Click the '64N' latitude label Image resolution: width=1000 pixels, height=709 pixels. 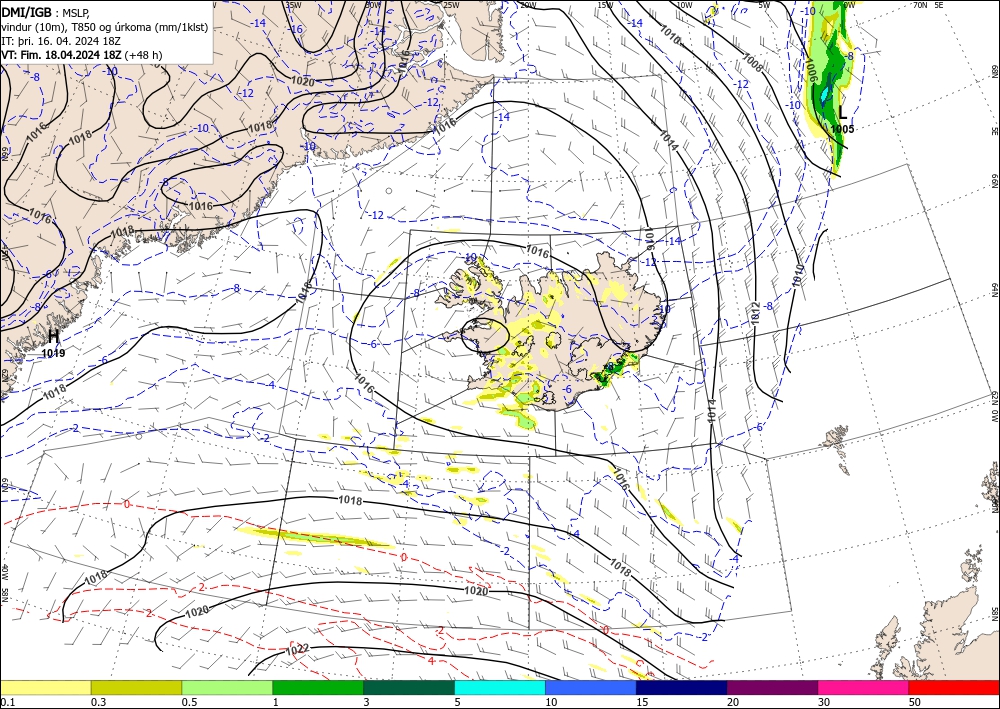pyautogui.click(x=994, y=289)
